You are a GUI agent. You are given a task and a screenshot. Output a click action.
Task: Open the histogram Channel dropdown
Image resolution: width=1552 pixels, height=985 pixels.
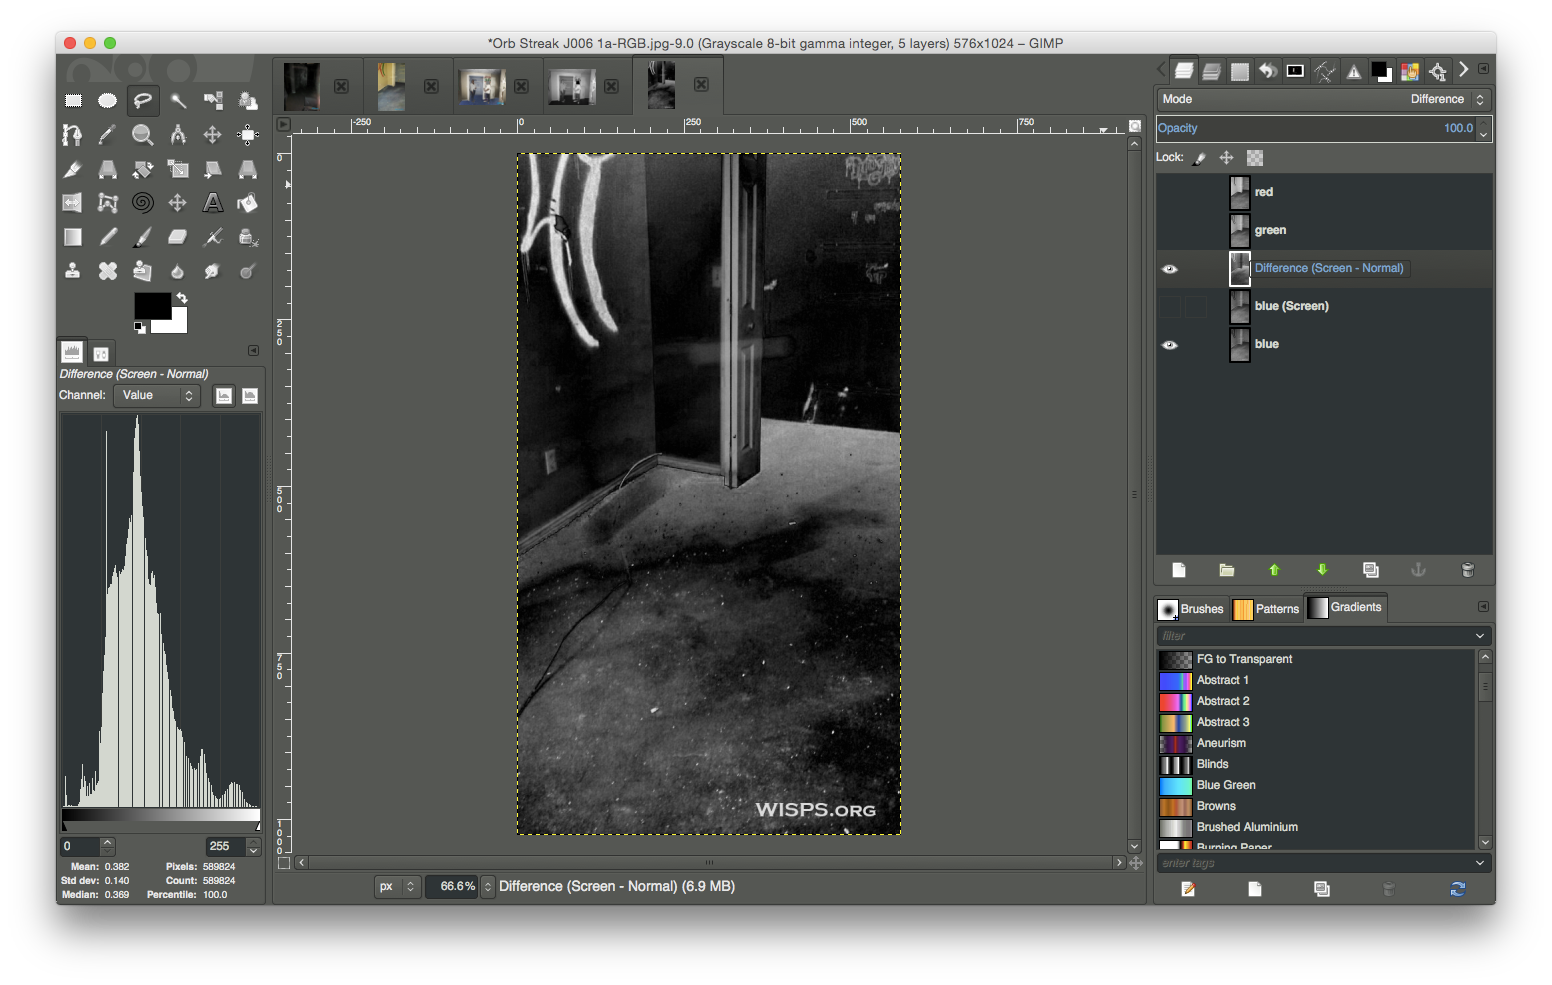157,396
